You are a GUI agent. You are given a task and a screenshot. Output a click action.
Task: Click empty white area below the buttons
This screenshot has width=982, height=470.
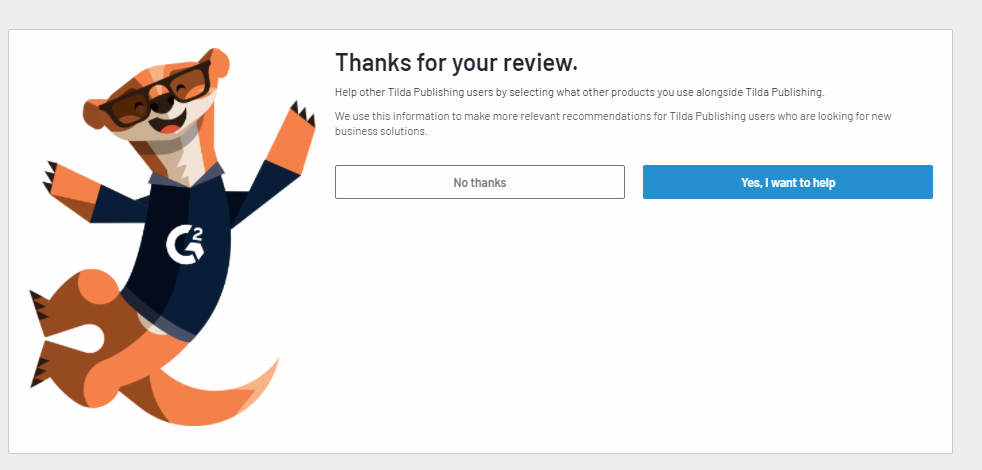click(633, 326)
